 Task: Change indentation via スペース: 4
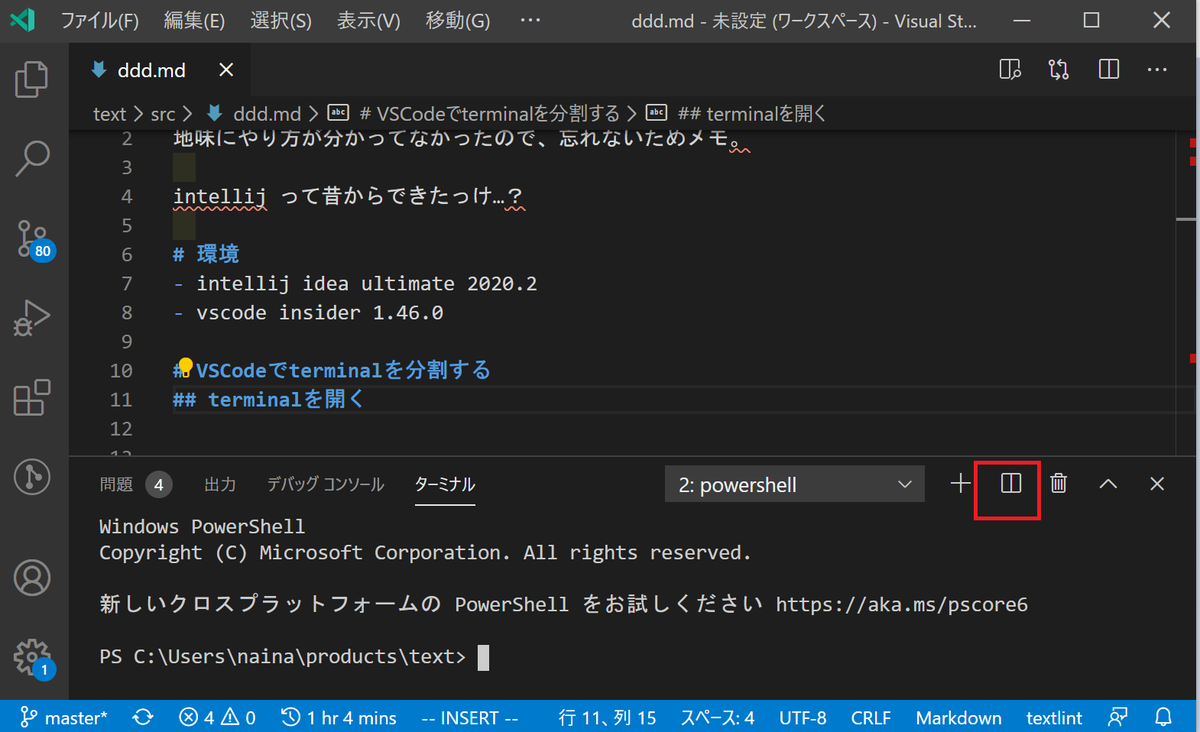[717, 717]
